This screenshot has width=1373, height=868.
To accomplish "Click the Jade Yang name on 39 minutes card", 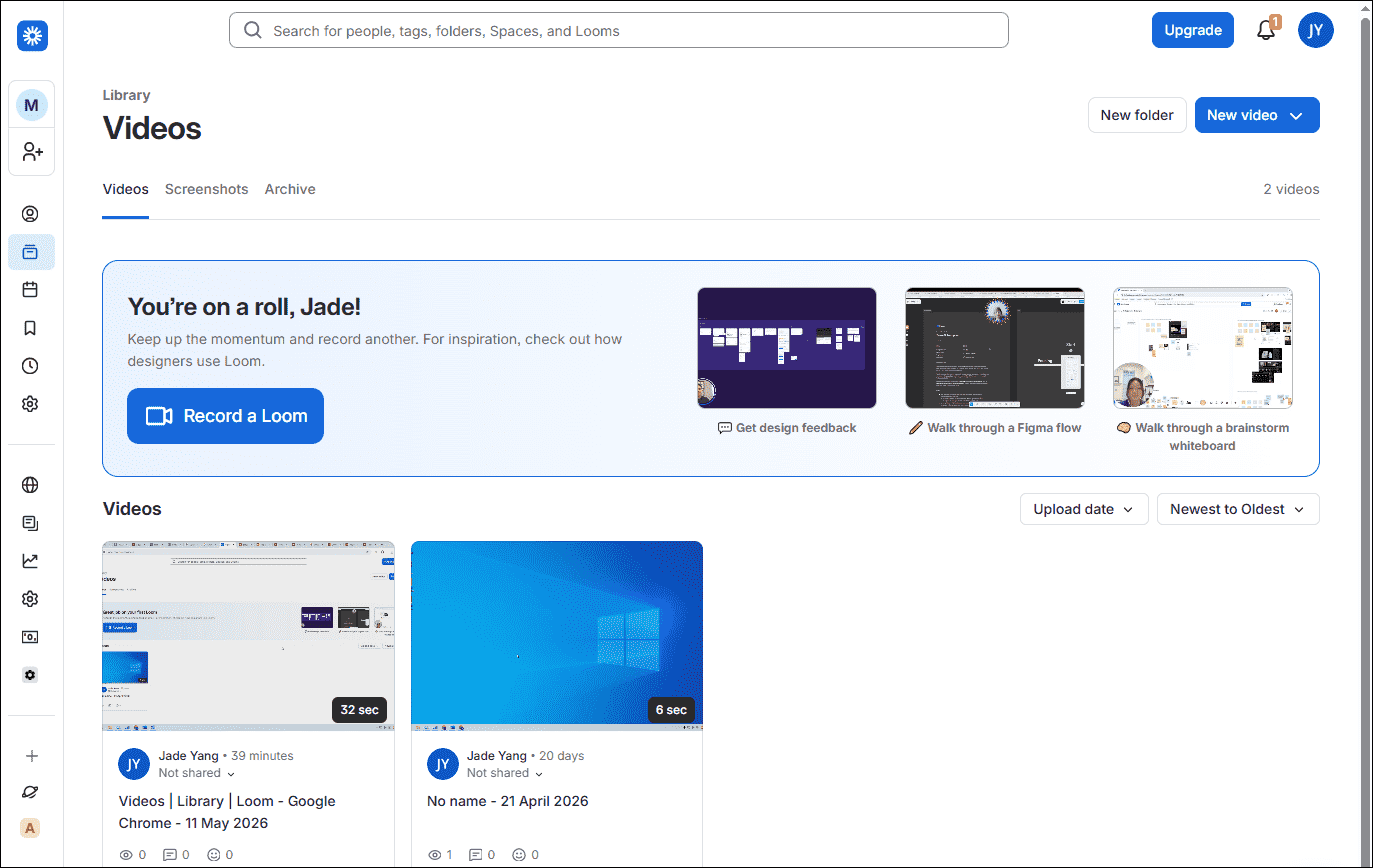I will 188,756.
